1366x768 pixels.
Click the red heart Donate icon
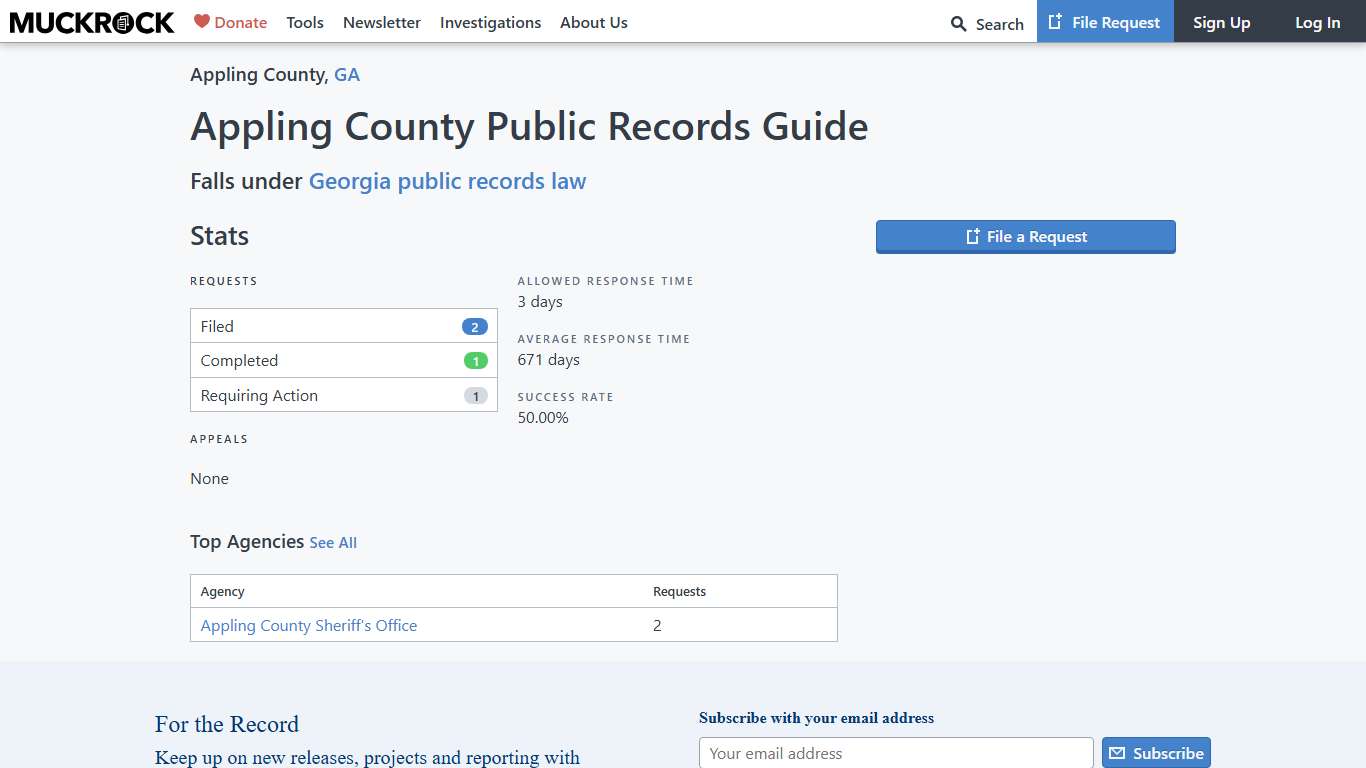(203, 21)
